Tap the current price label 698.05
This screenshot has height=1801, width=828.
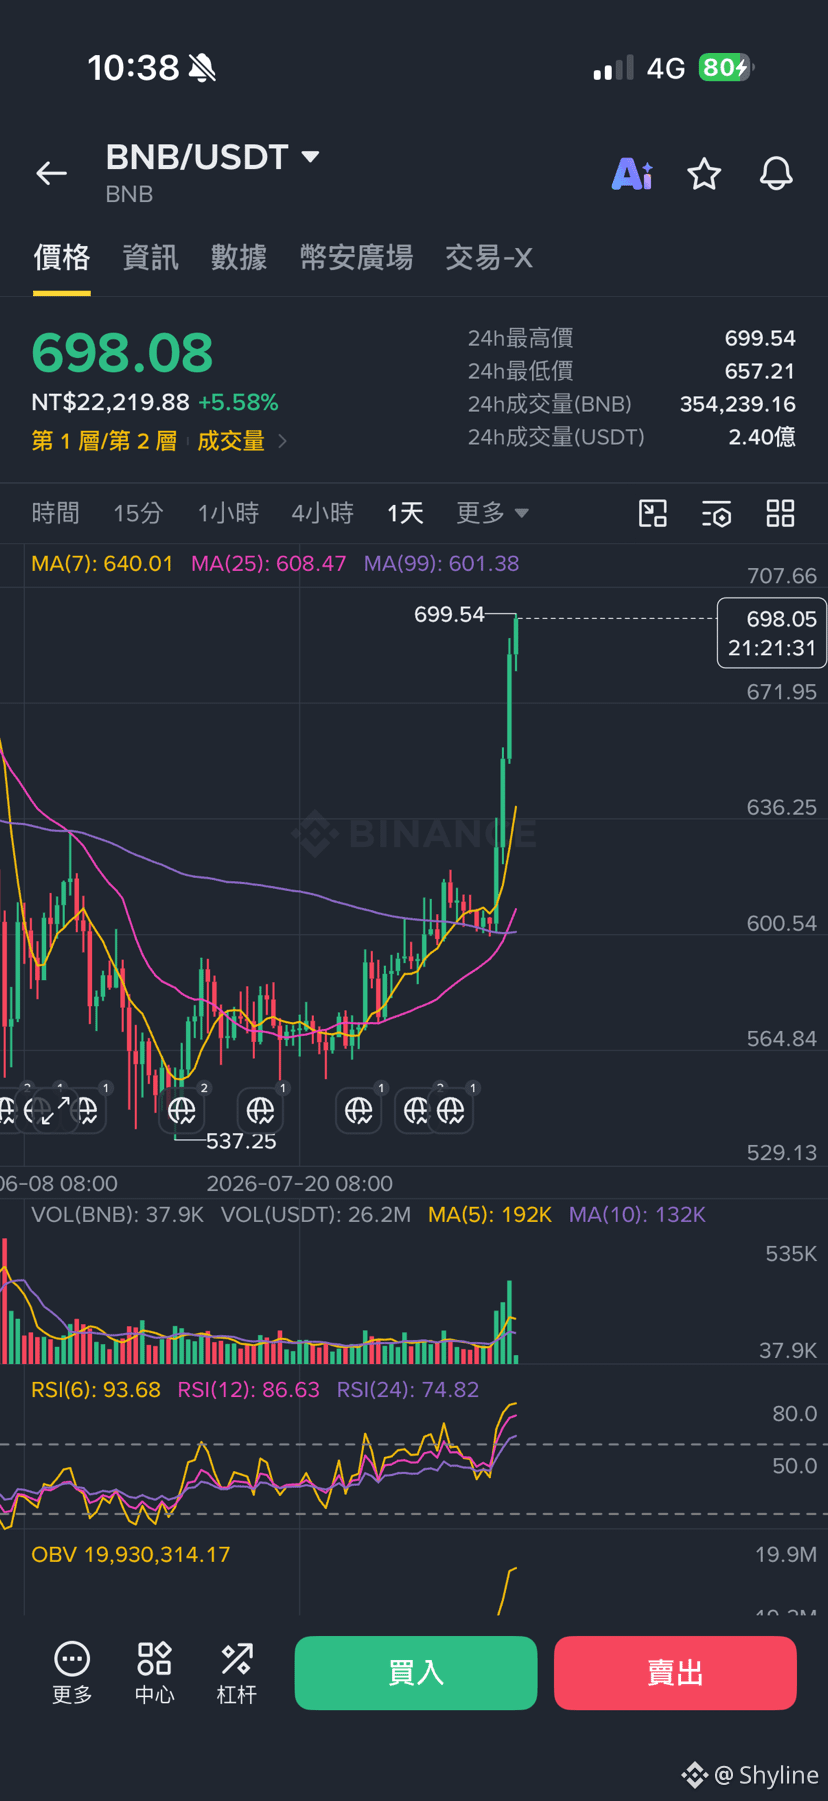772,633
